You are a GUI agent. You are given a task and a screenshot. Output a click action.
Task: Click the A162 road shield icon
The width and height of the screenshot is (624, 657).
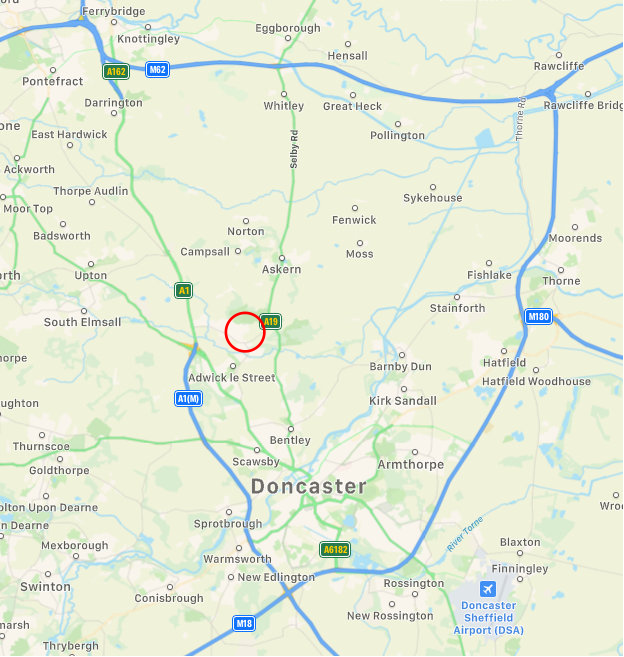(x=116, y=72)
